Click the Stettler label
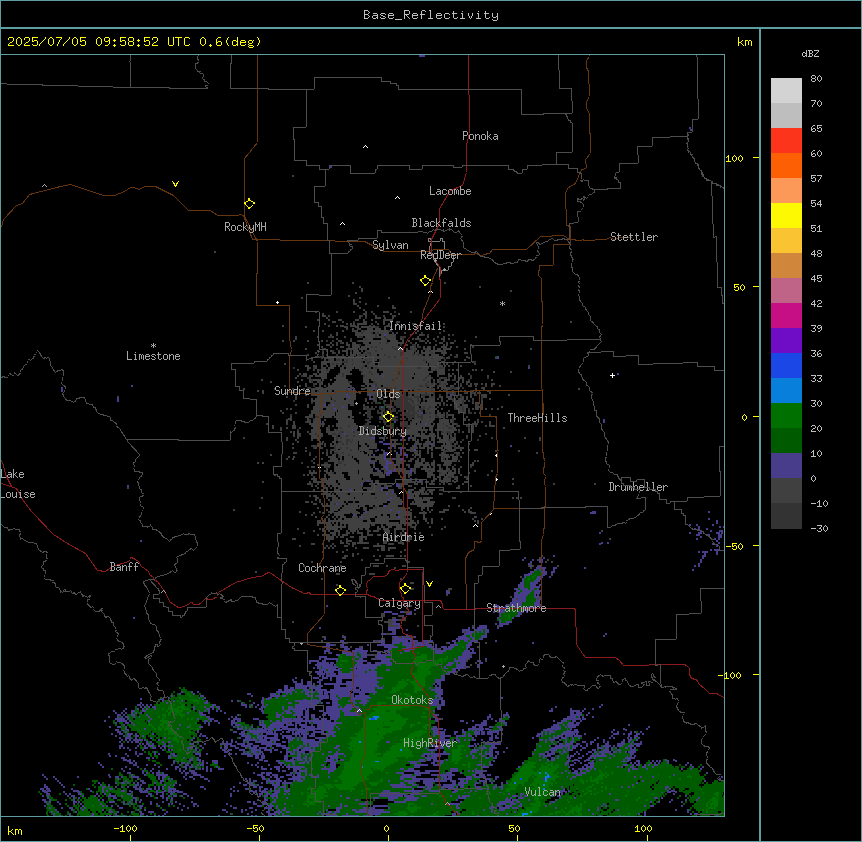 point(634,237)
